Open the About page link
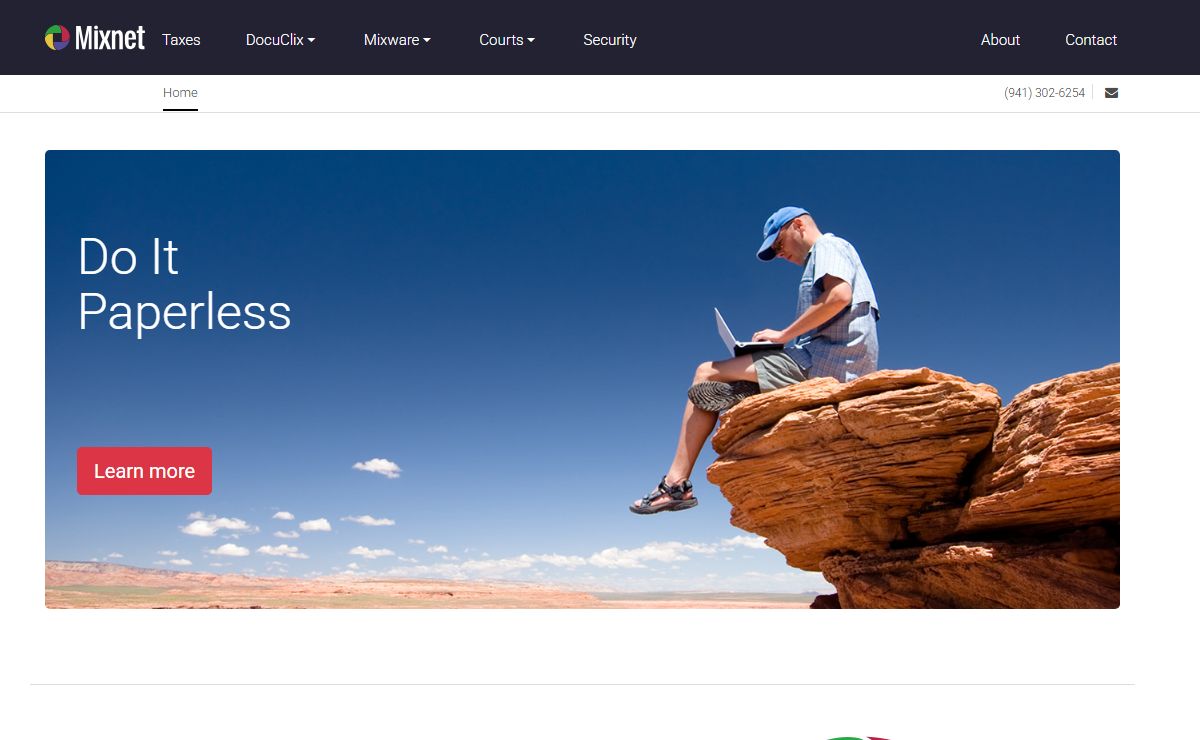 point(1000,40)
